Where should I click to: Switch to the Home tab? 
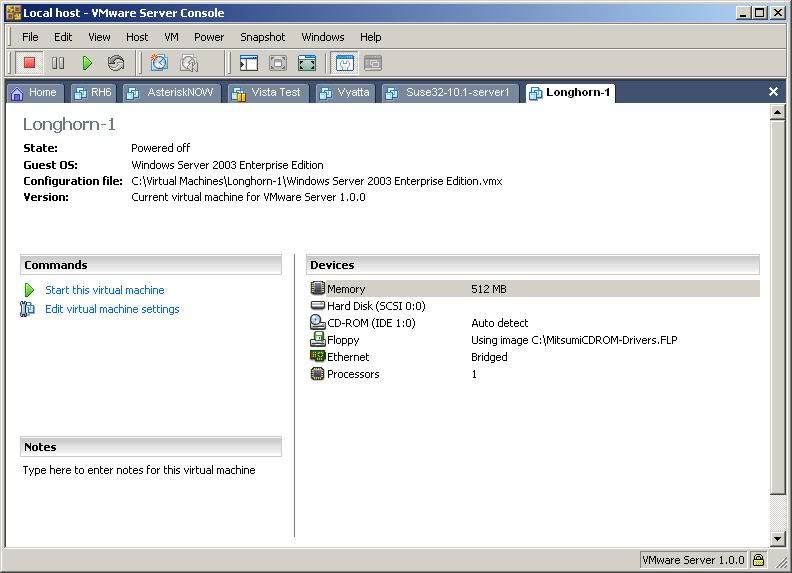coord(34,92)
